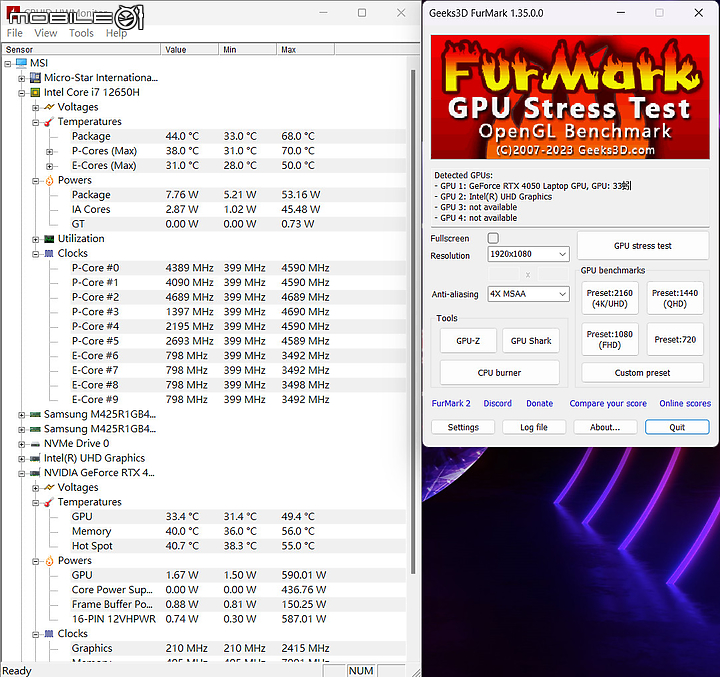
Task: Click the Sensor column header
Action: point(82,50)
